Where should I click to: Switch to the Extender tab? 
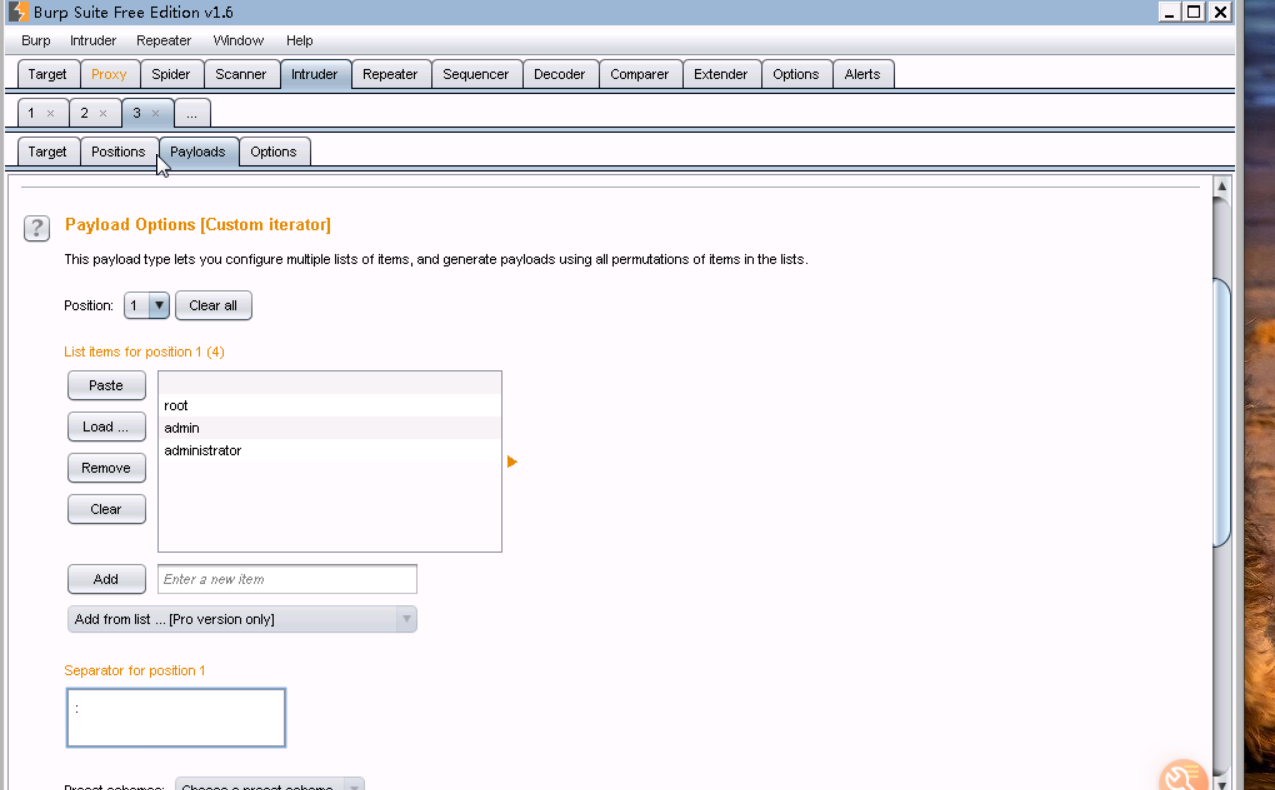[x=721, y=74]
